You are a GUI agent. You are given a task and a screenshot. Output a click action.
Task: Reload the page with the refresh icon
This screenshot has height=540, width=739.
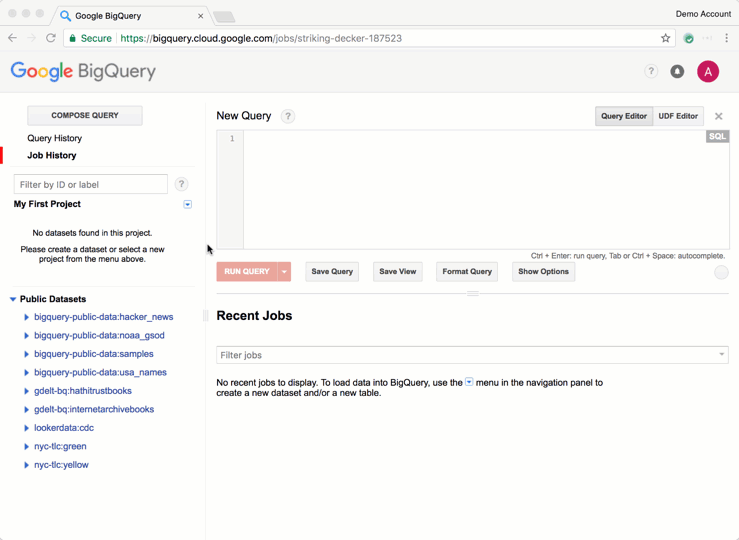pyautogui.click(x=51, y=38)
